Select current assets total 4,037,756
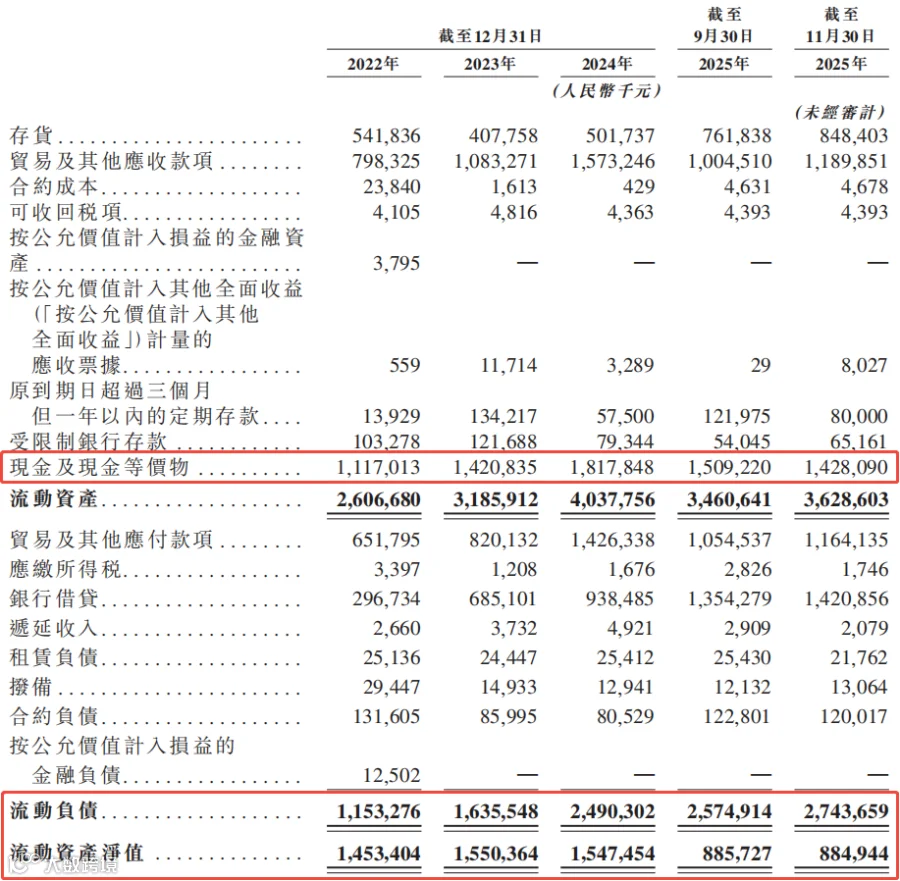The image size is (900, 881). (612, 499)
